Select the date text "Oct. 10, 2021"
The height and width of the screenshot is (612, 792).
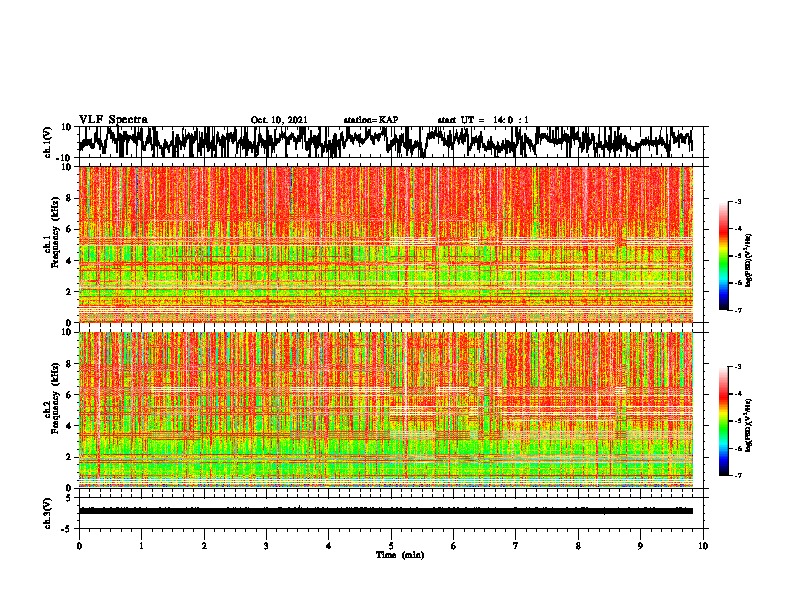click(279, 120)
